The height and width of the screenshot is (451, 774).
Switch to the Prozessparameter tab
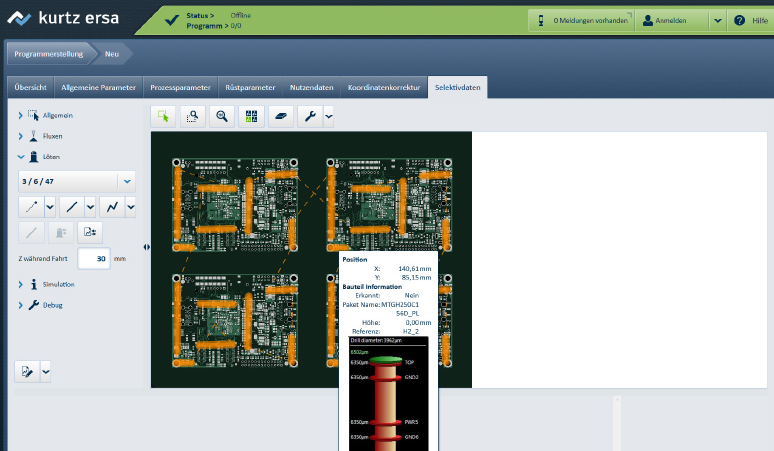pyautogui.click(x=180, y=88)
